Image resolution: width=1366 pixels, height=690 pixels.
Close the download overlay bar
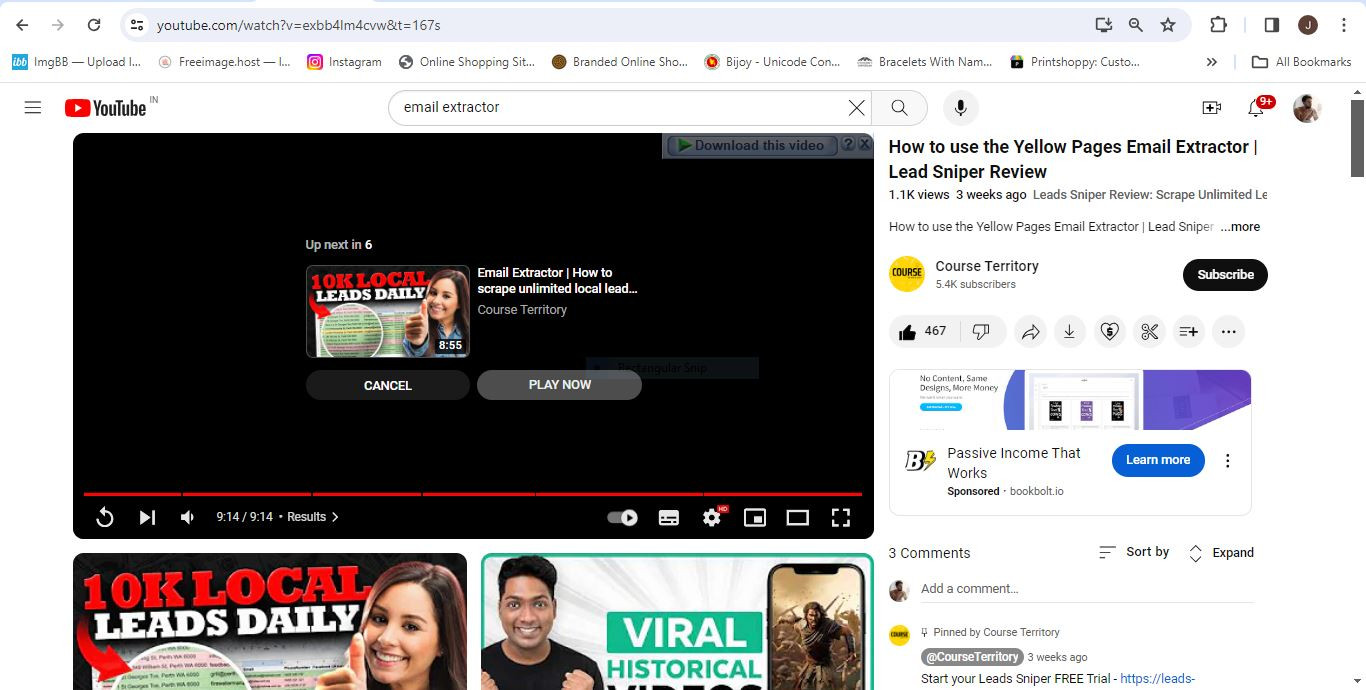coord(865,144)
